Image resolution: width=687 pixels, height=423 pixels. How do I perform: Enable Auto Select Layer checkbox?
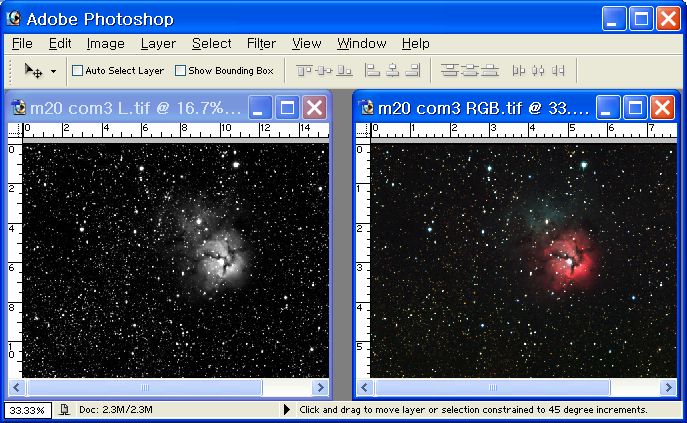(78, 71)
